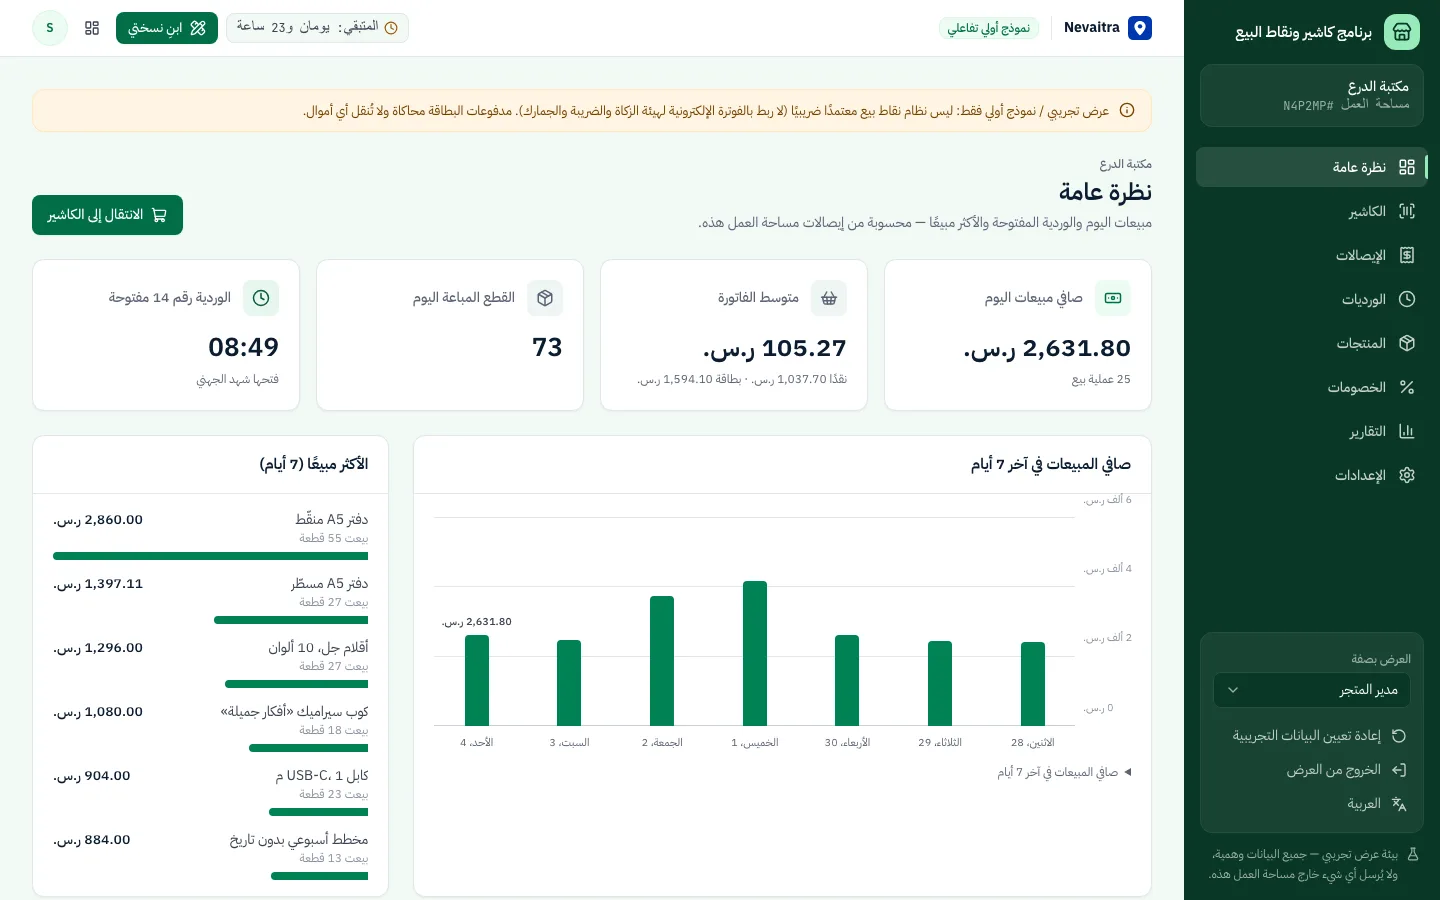This screenshot has width=1440, height=900.
Task: Click the كابل USB-C، 1 م product name
Action: 322,775
